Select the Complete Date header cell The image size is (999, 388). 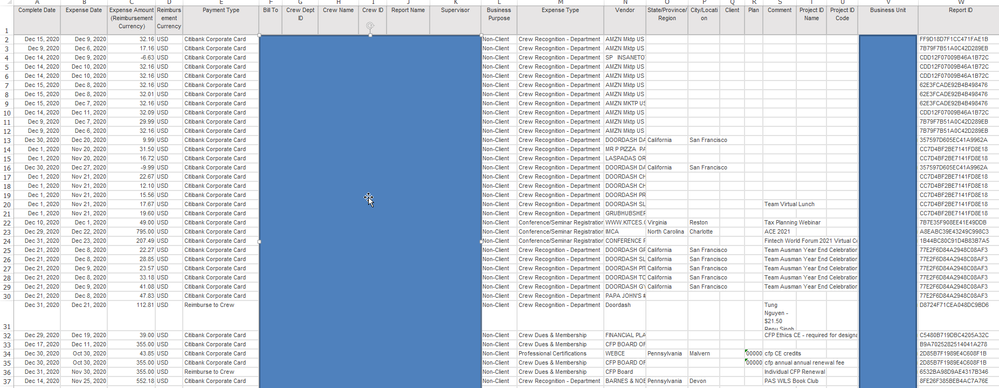coord(37,20)
